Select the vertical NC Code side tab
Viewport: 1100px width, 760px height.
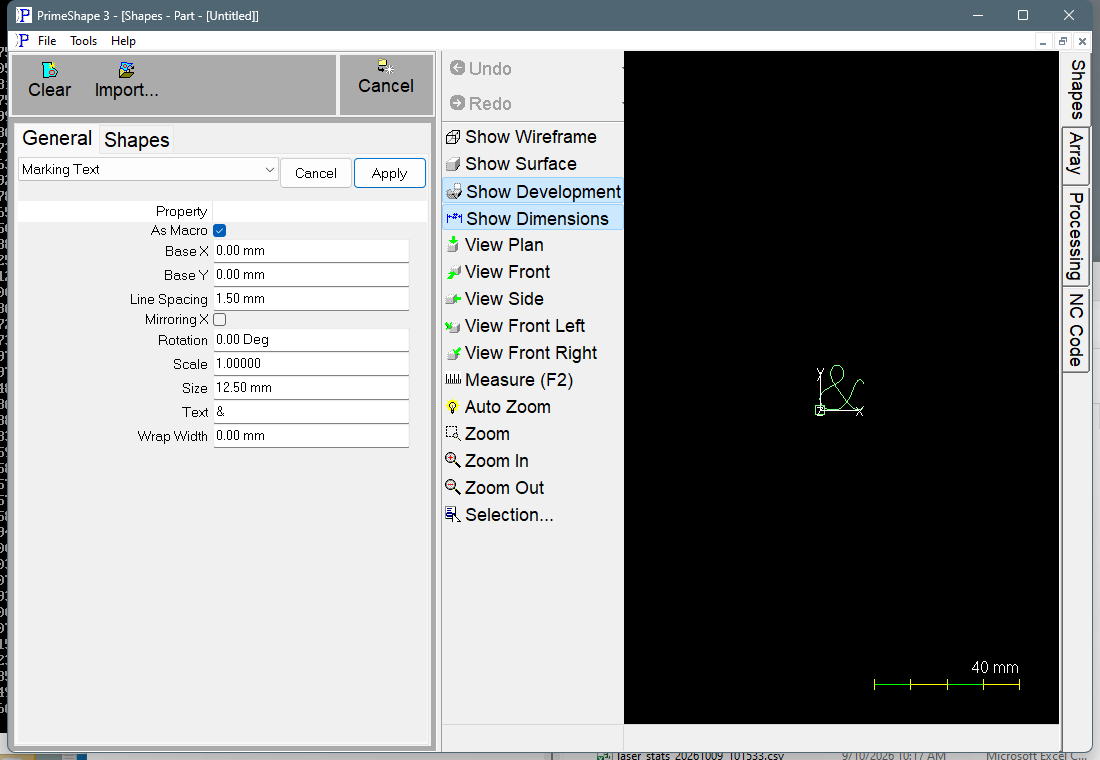click(1077, 330)
